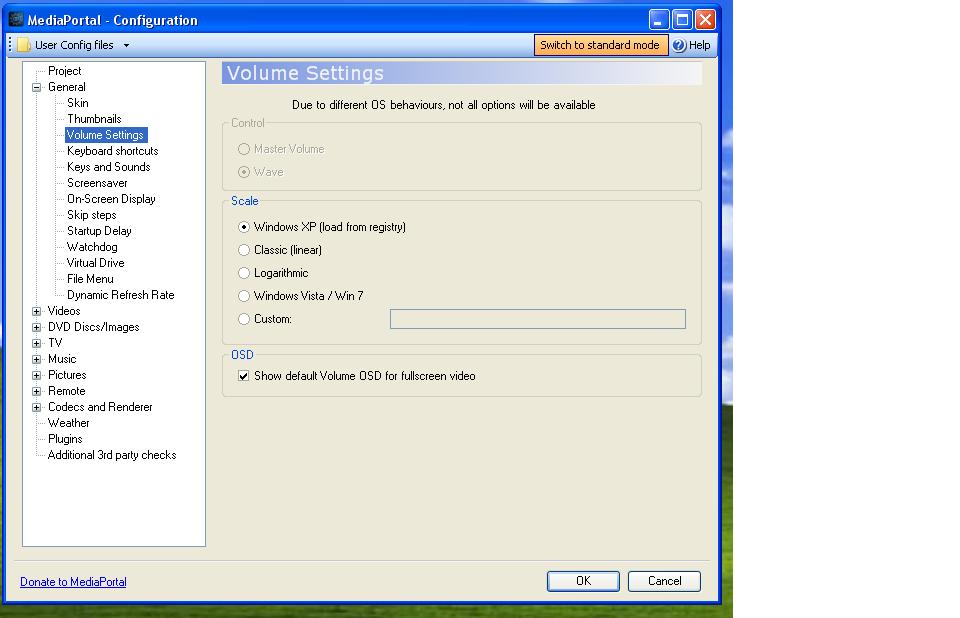Viewport: 960px width, 618px height.
Task: Open Watchdog settings
Action: (x=92, y=247)
